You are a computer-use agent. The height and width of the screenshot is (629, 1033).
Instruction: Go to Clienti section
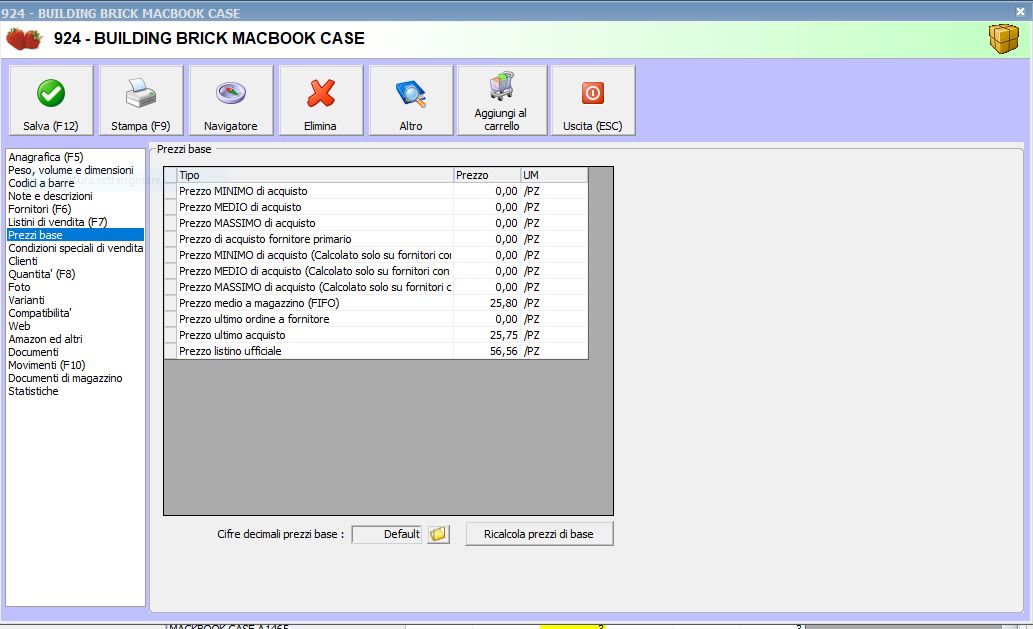pos(23,261)
